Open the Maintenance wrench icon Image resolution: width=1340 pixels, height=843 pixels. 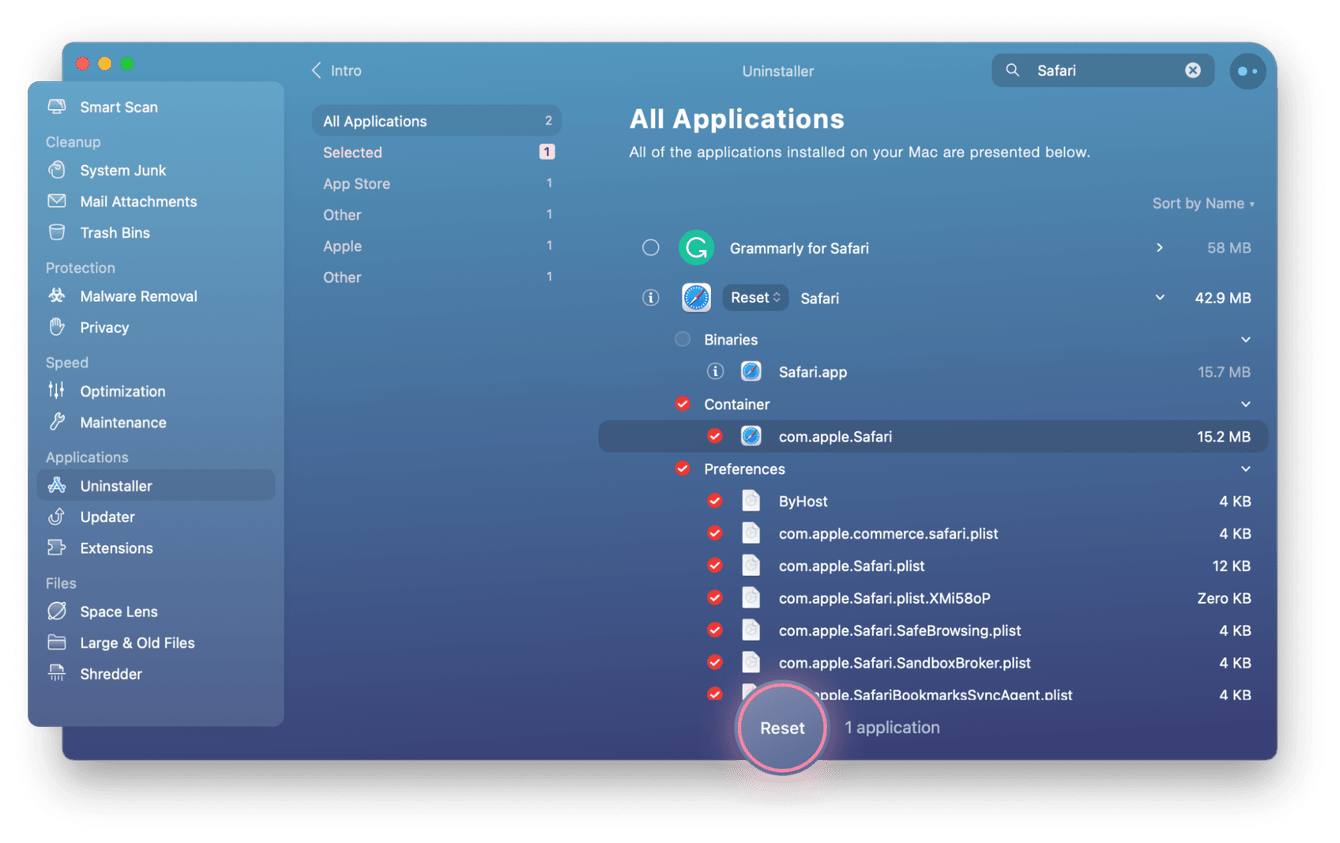tap(57, 422)
